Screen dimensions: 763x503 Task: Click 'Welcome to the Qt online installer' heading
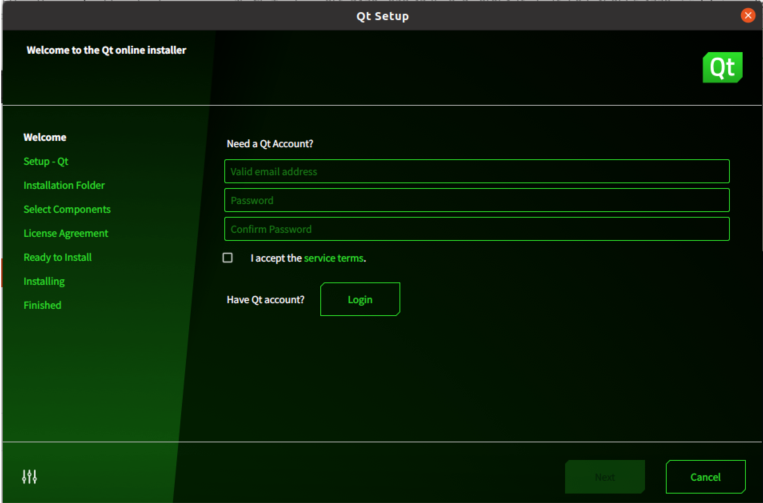point(106,50)
